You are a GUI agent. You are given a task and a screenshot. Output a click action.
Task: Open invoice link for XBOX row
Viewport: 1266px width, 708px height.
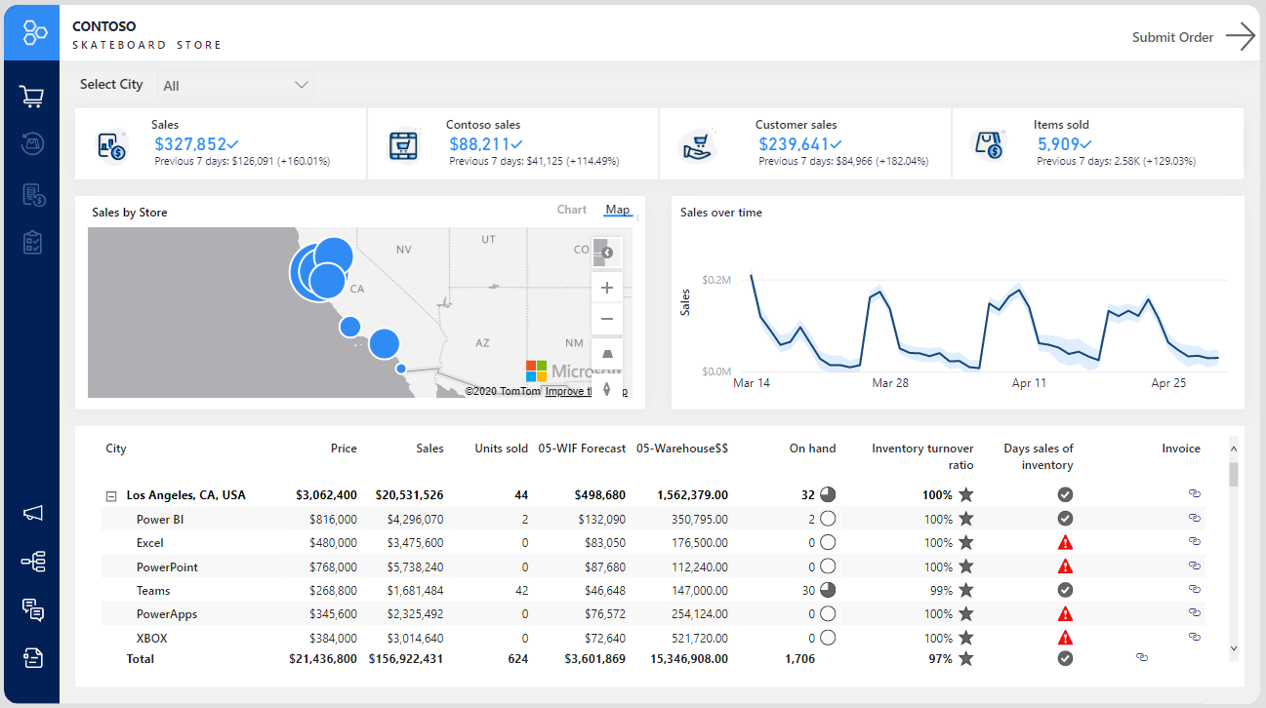(x=1194, y=636)
